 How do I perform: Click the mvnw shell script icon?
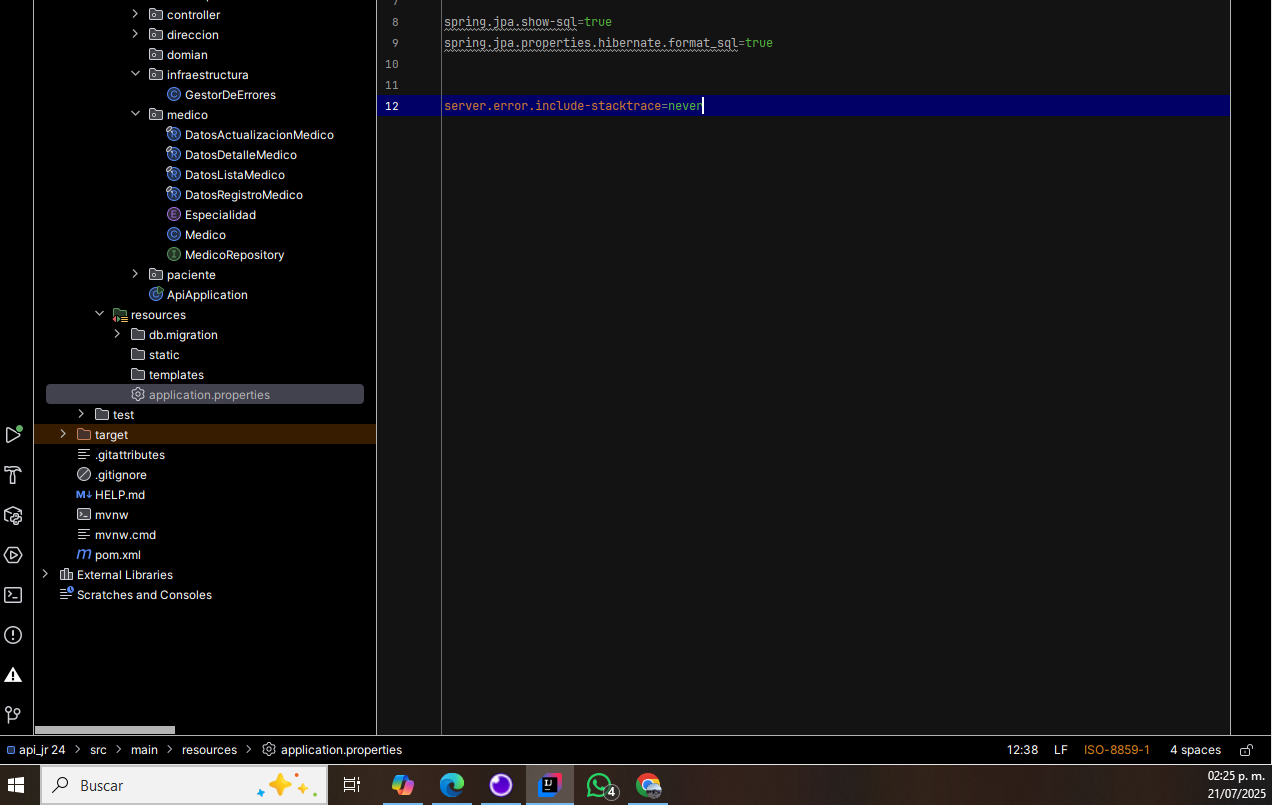(84, 515)
